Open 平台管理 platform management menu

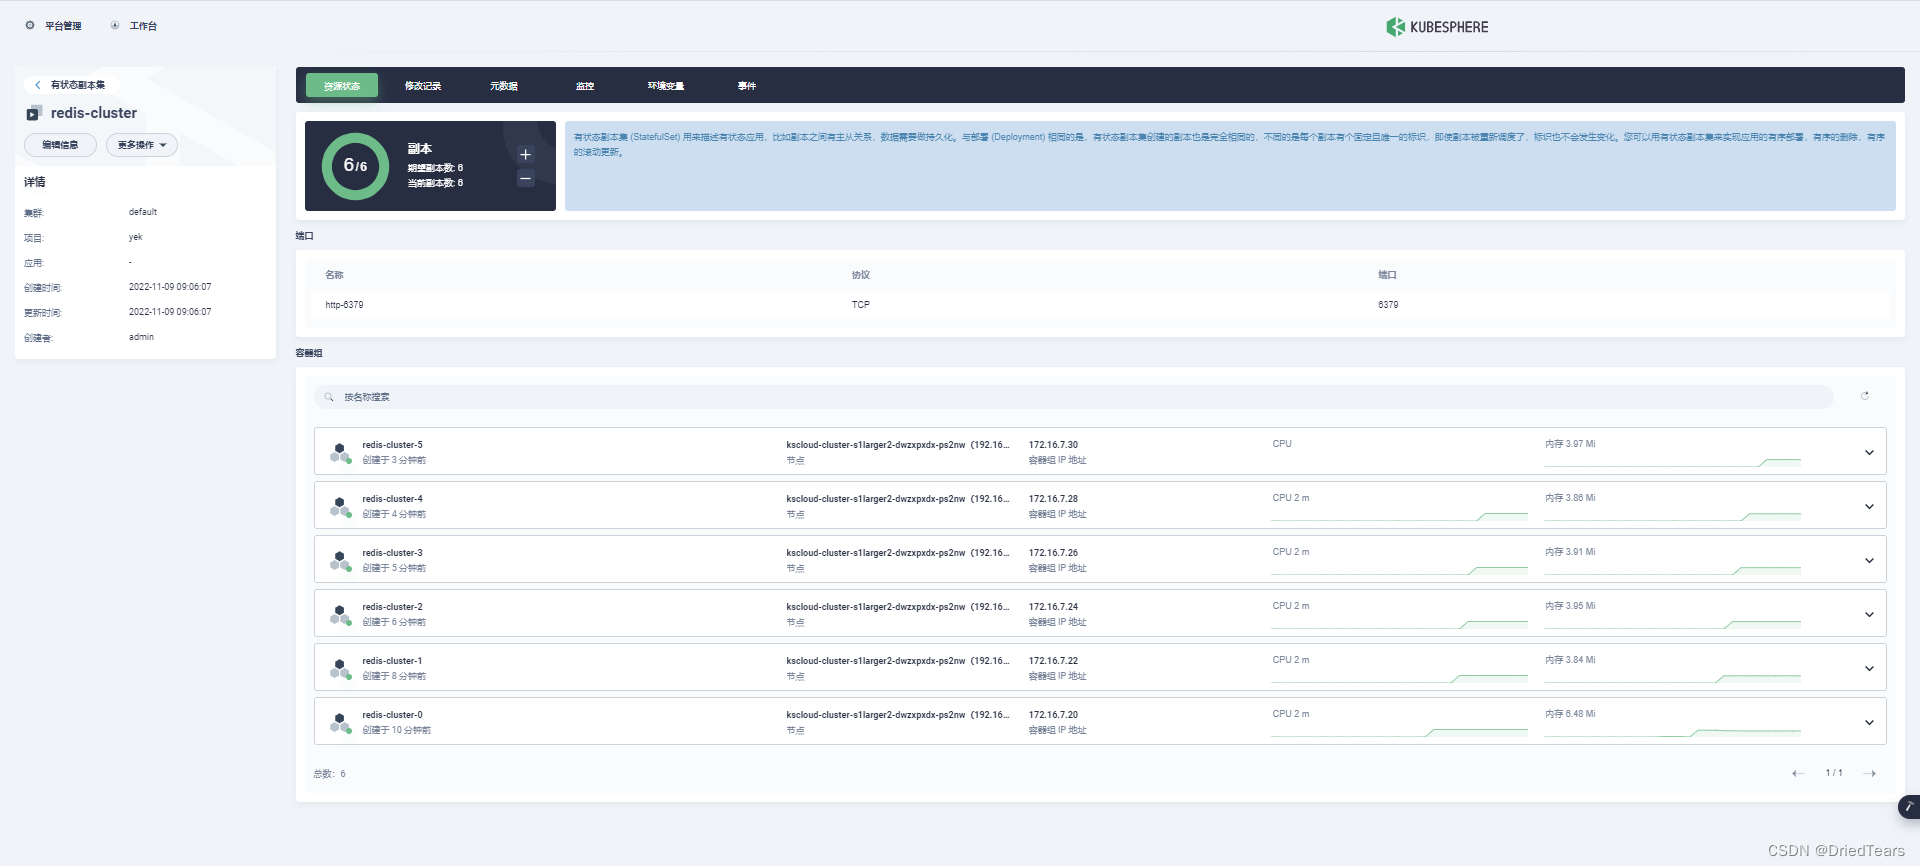[x=54, y=26]
